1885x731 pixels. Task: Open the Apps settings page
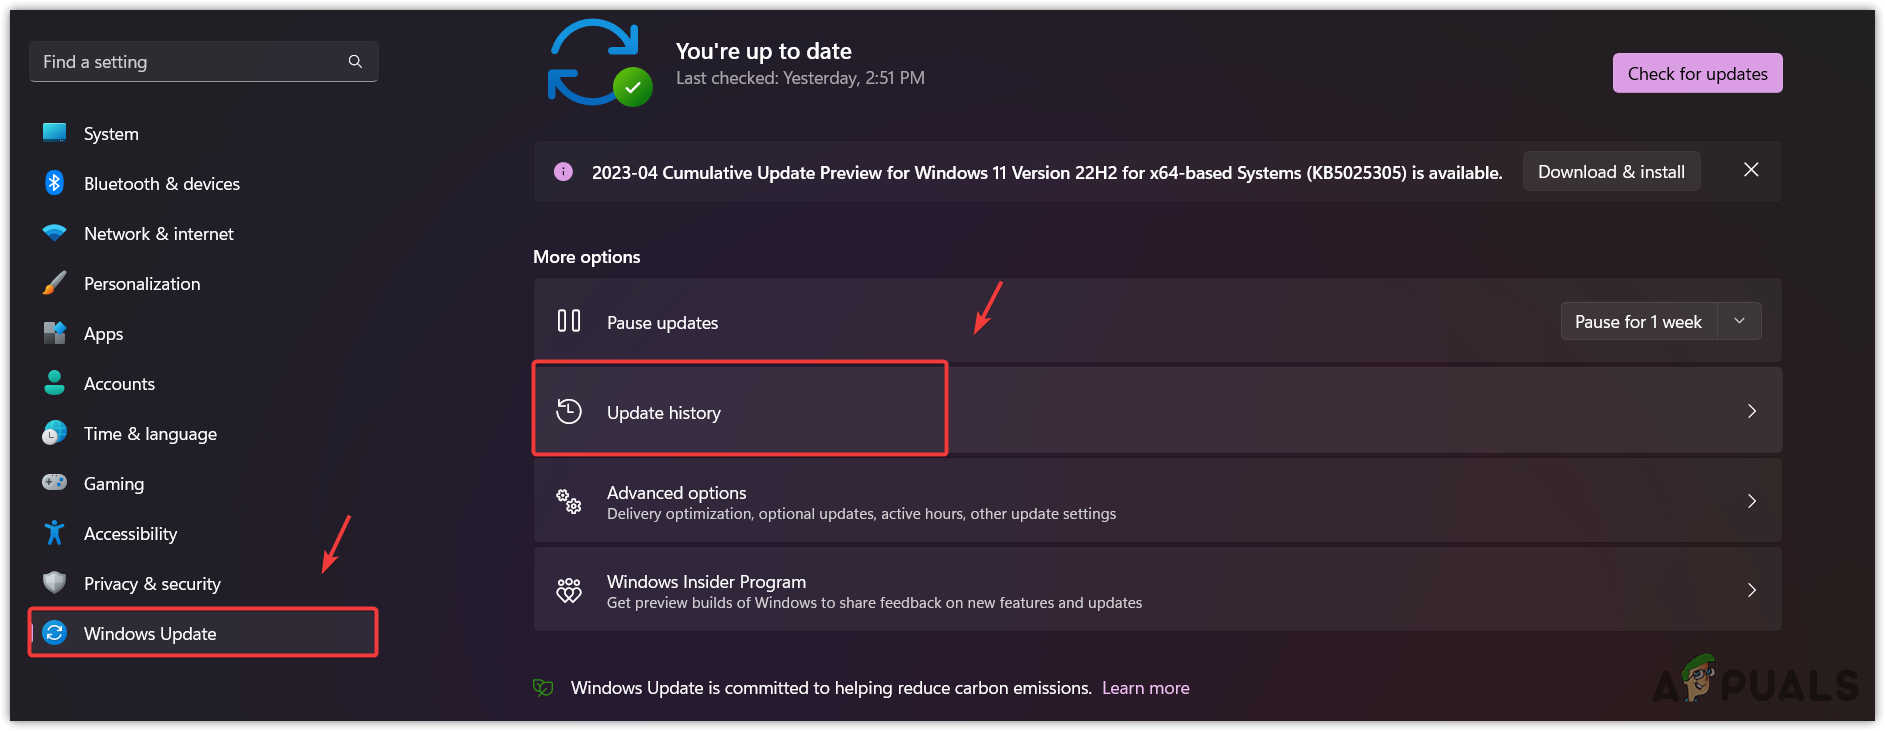pos(204,333)
